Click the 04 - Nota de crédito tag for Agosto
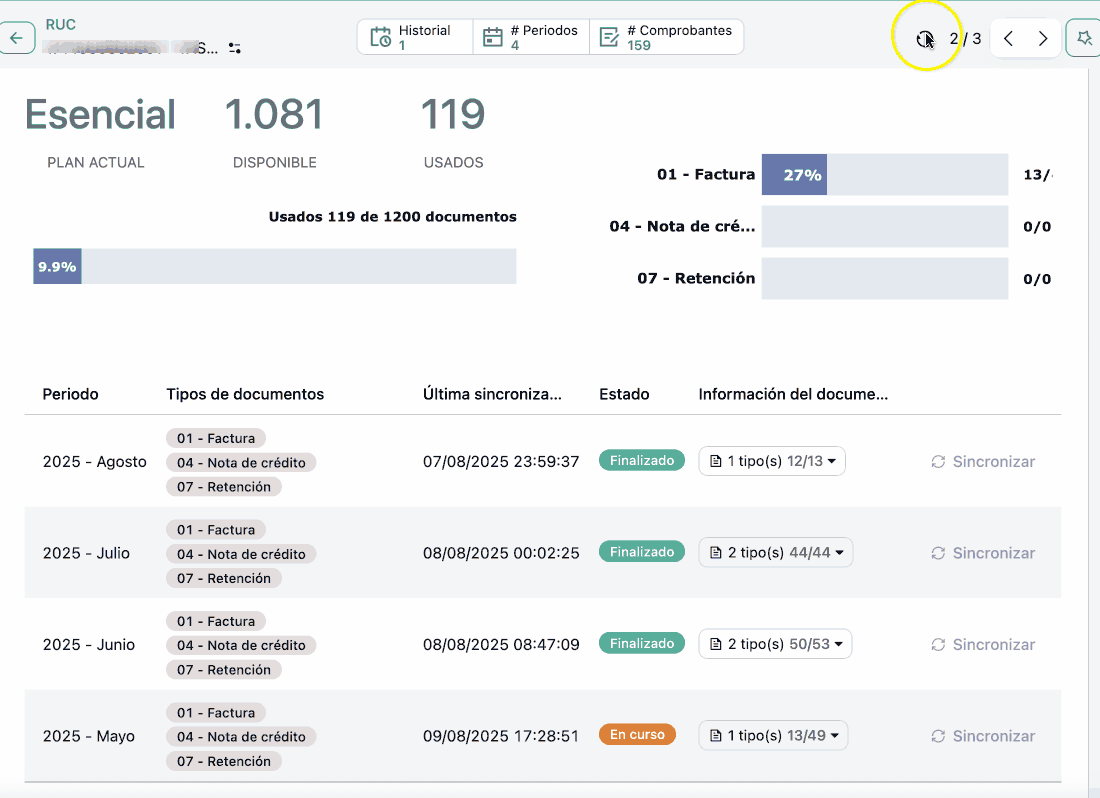The image size is (1100, 798). [241, 461]
